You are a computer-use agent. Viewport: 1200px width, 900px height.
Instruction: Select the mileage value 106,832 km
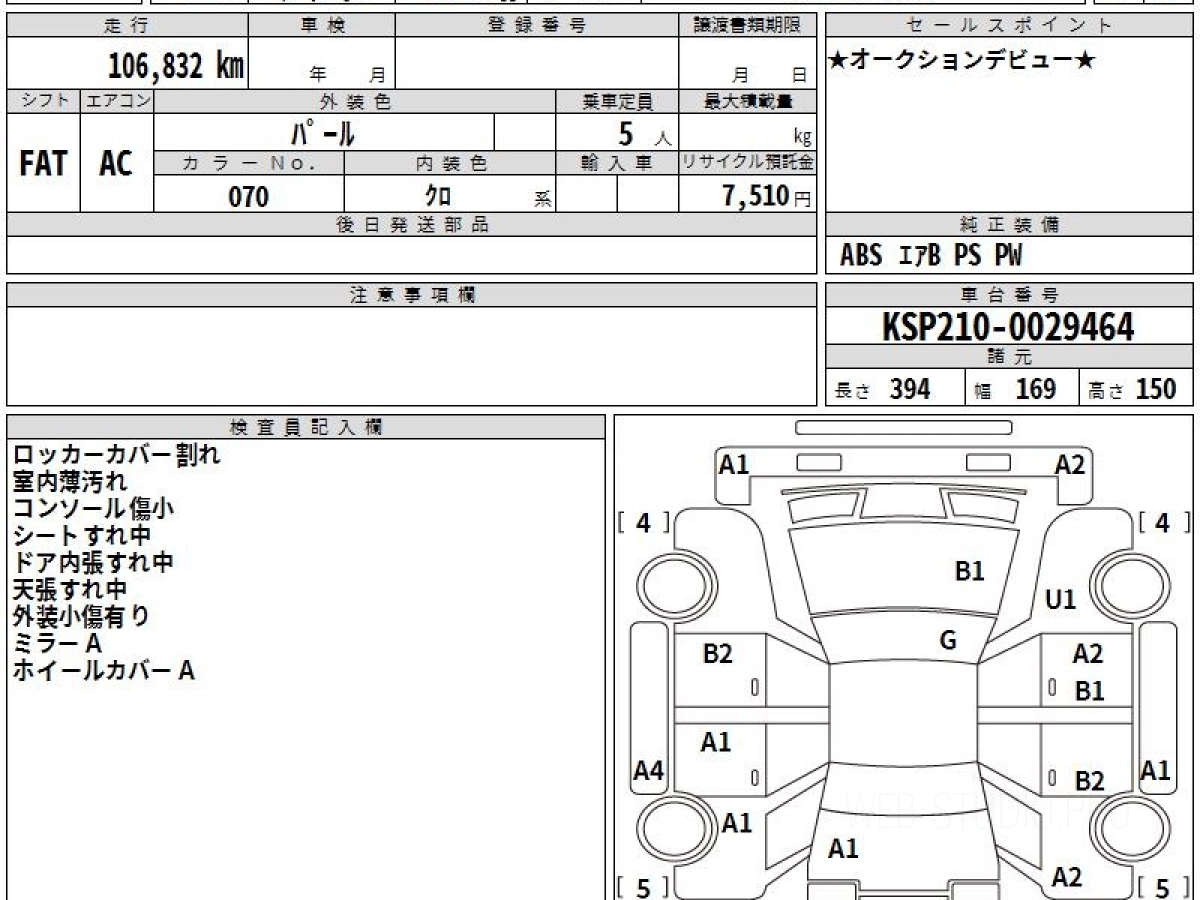click(x=176, y=66)
